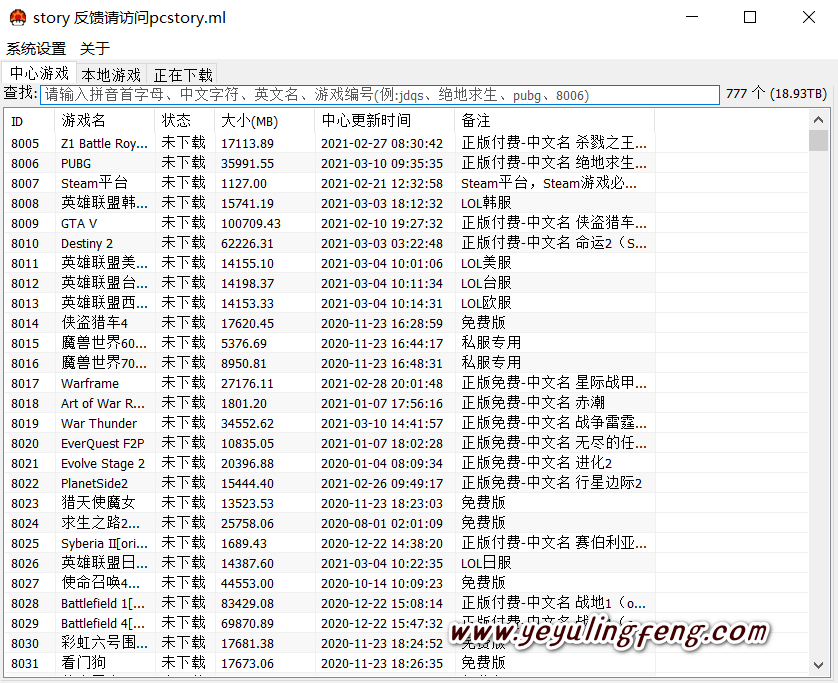
Task: Select the Evolve Stage 2 game row
Action: [406, 463]
